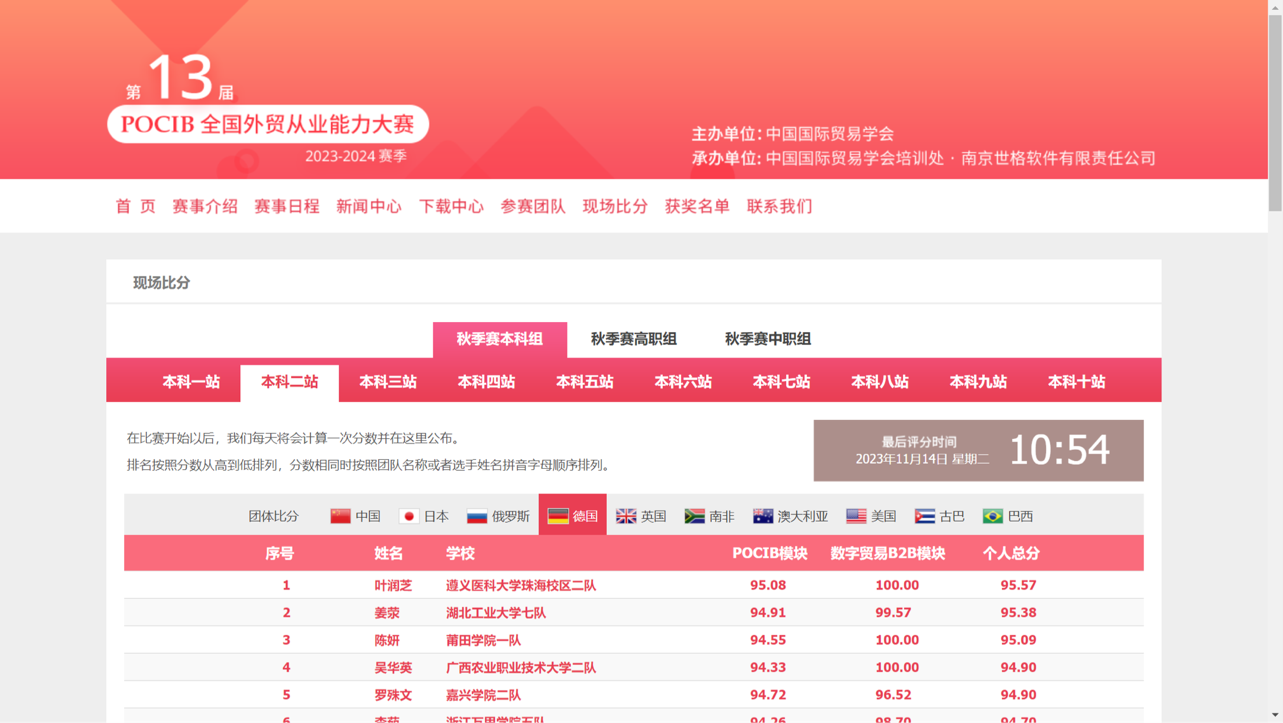Click the Cuba flag icon
Screen dimensions: 1283x723
tap(925, 516)
